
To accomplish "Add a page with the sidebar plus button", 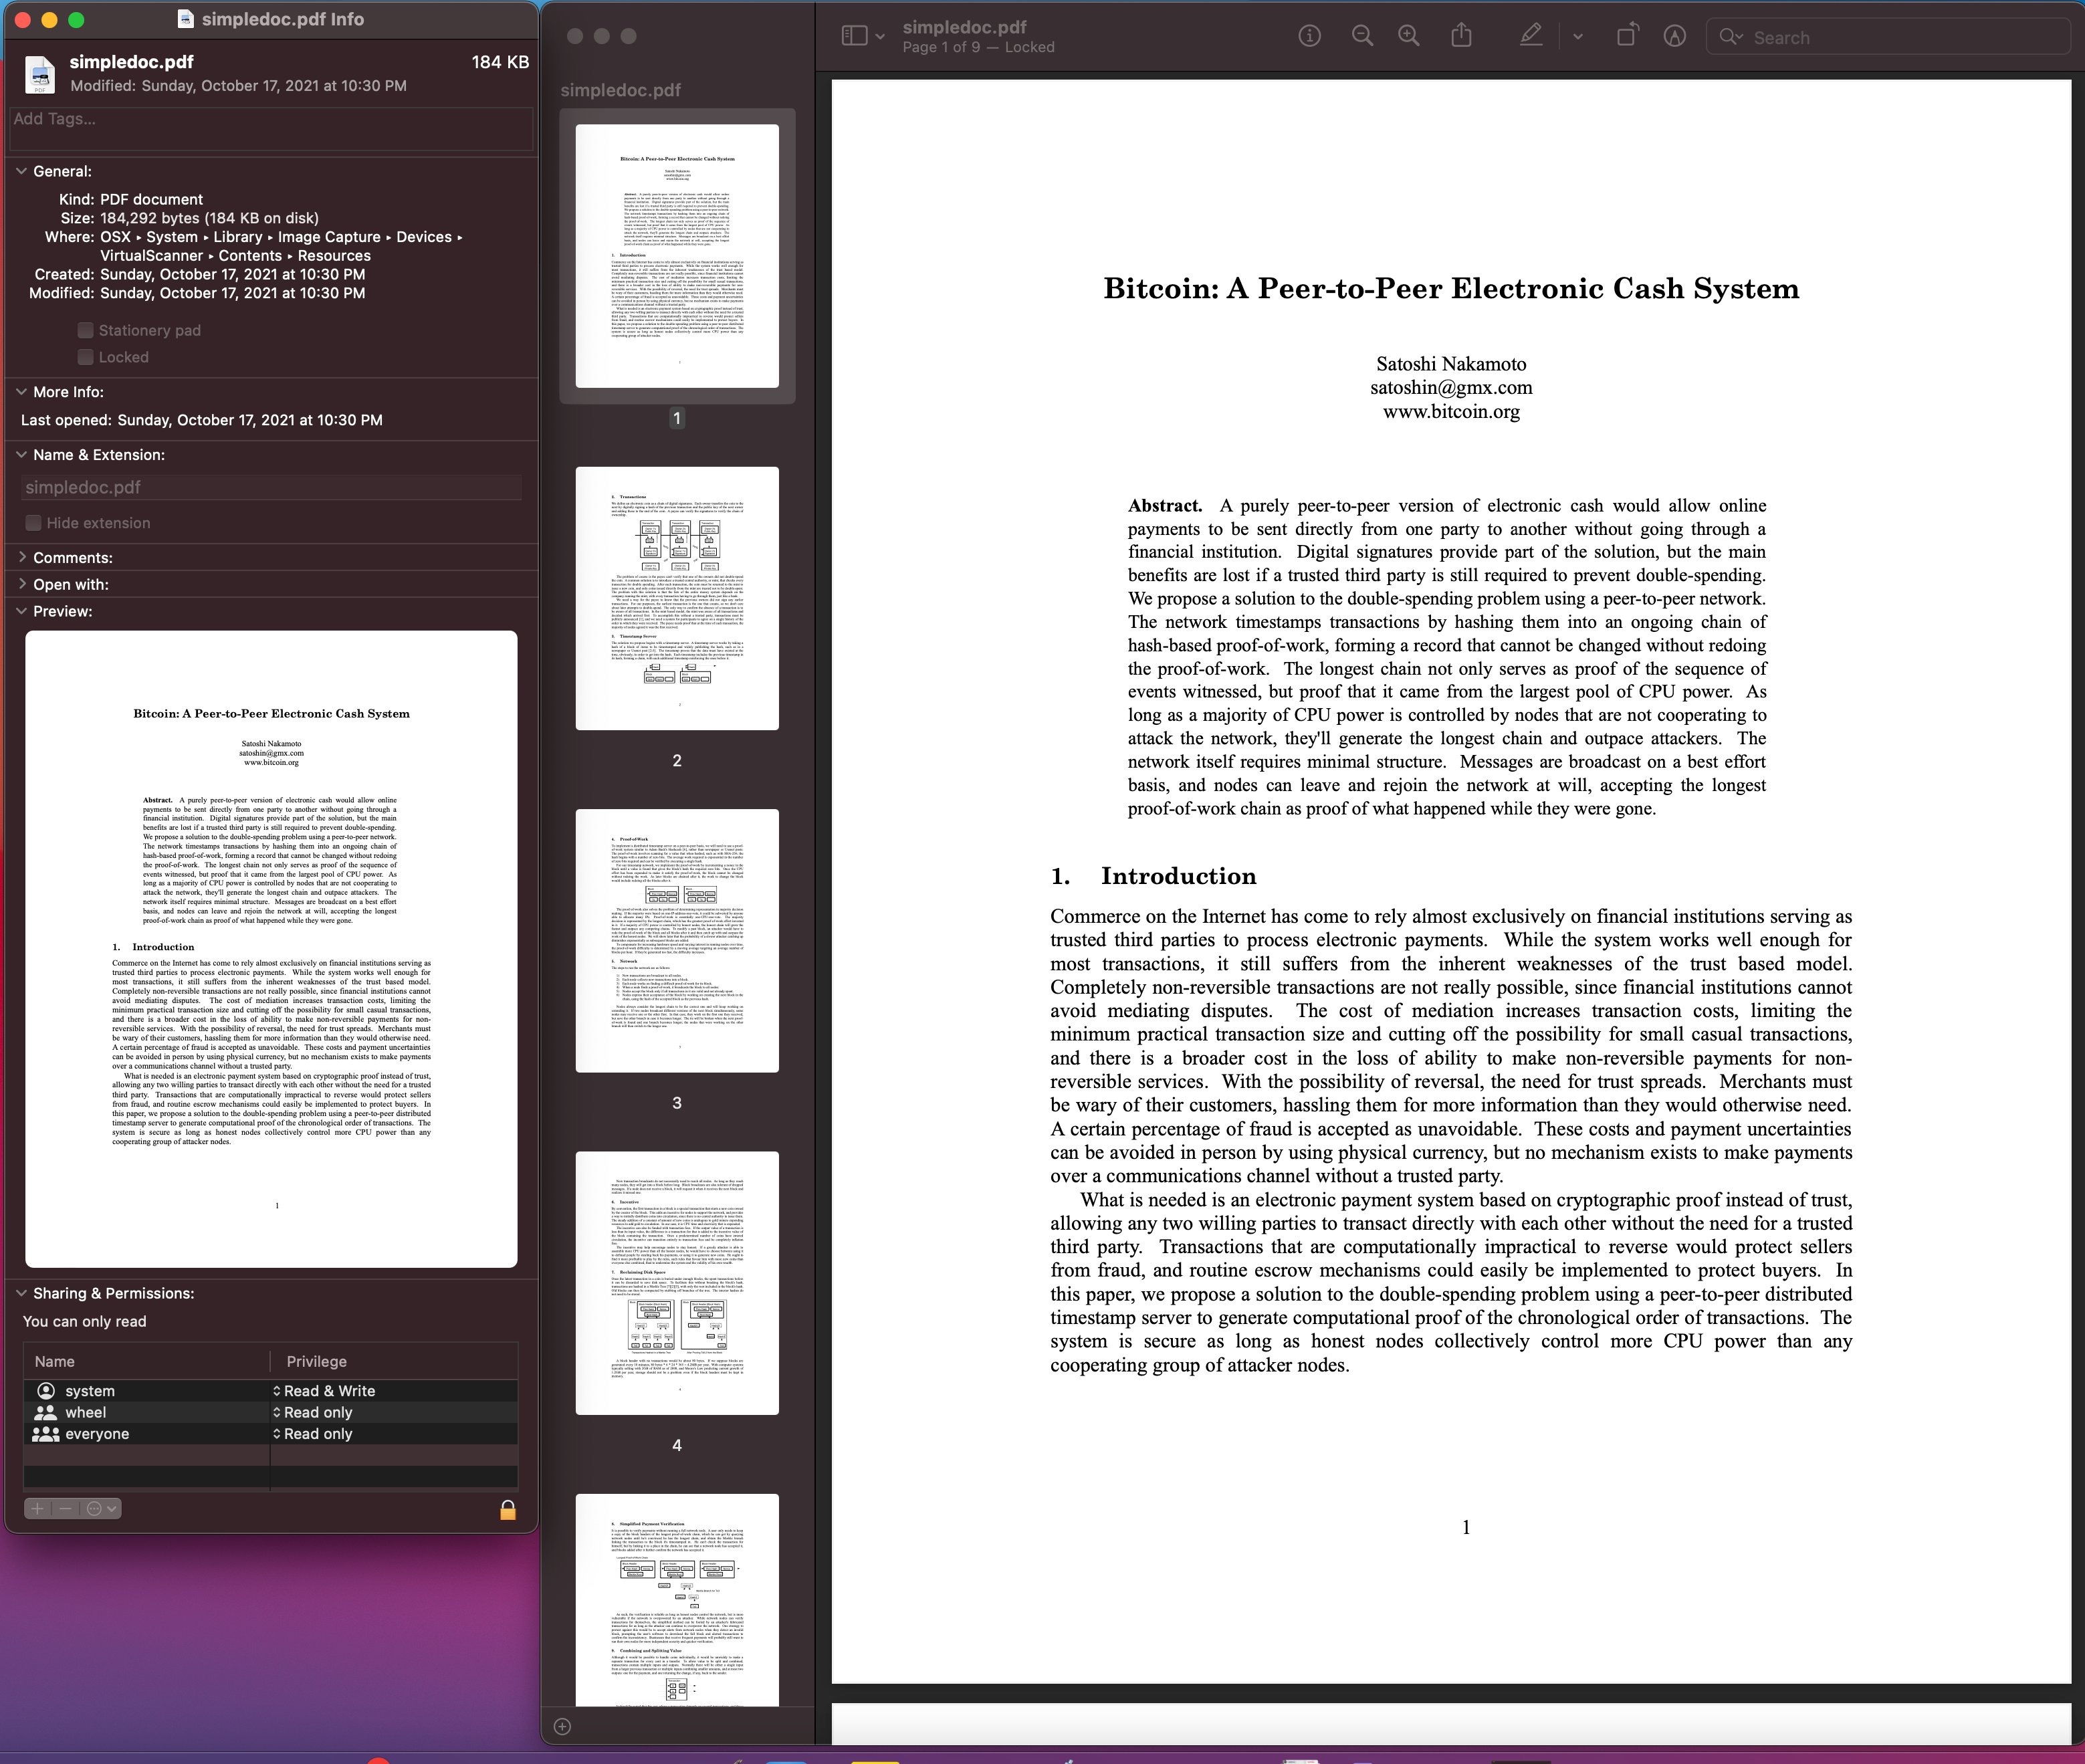I will coord(562,1726).
